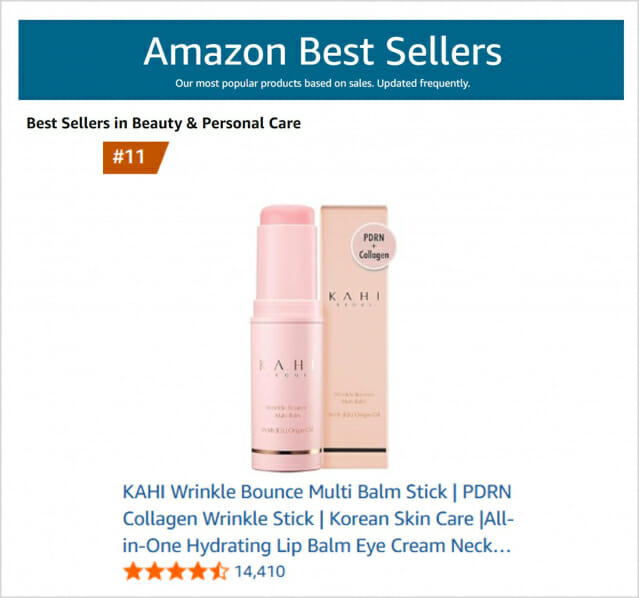Click the Amazon Best Sellers header title
The image size is (639, 598).
tap(321, 50)
